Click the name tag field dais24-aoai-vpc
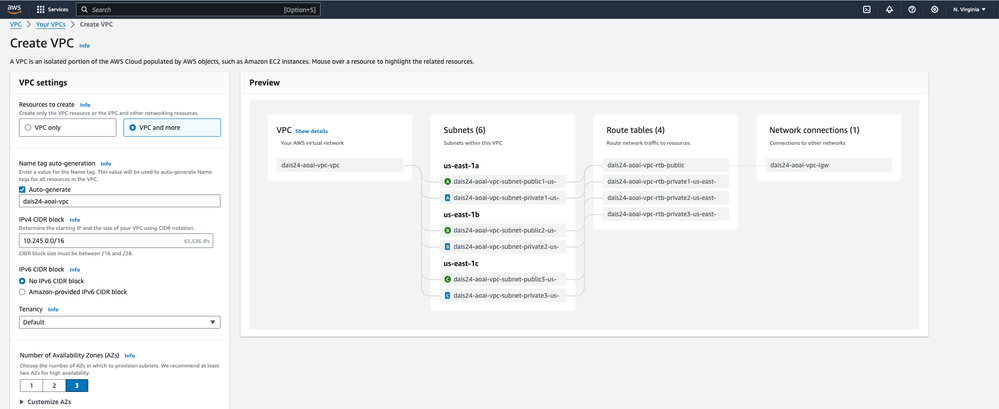The image size is (999, 409). point(120,201)
